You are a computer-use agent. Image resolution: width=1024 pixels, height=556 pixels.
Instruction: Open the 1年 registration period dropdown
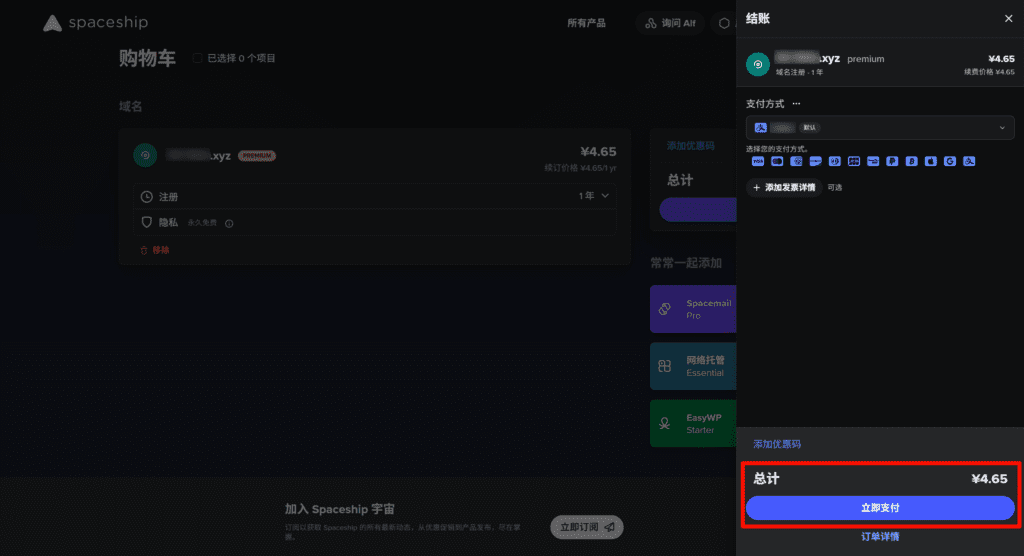[x=594, y=196]
